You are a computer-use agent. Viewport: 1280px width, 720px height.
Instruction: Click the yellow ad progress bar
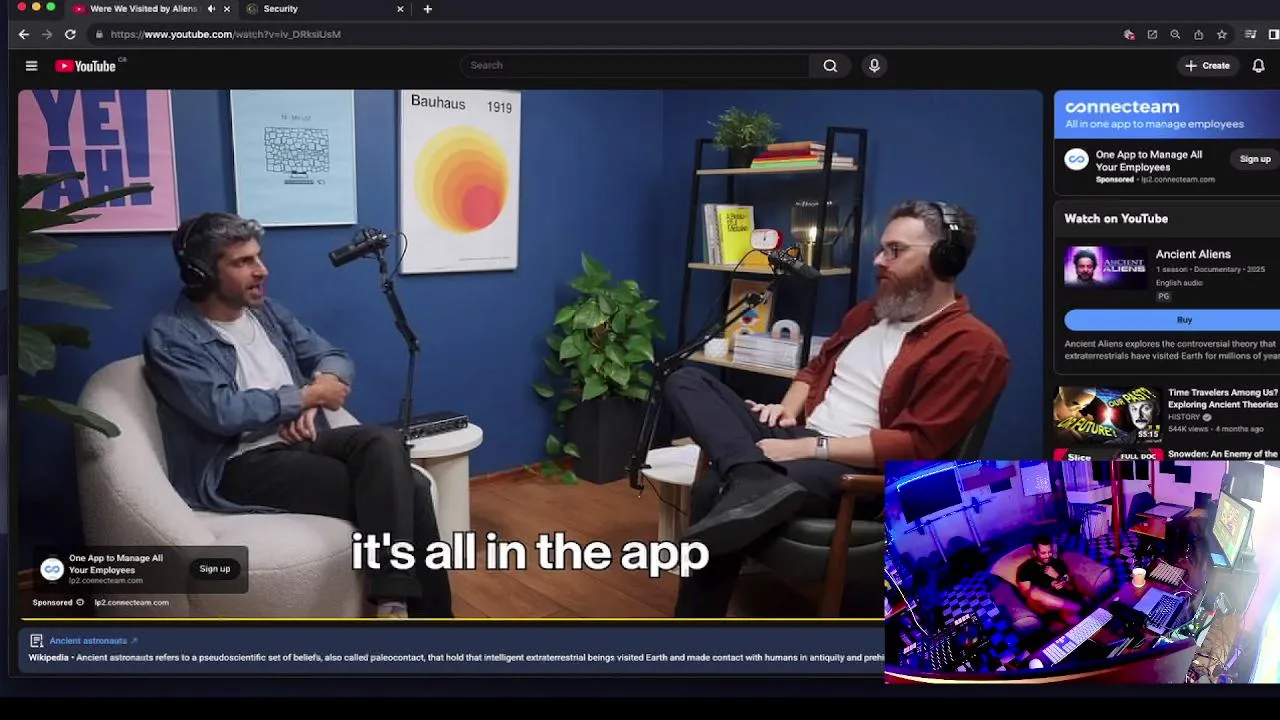click(450, 619)
